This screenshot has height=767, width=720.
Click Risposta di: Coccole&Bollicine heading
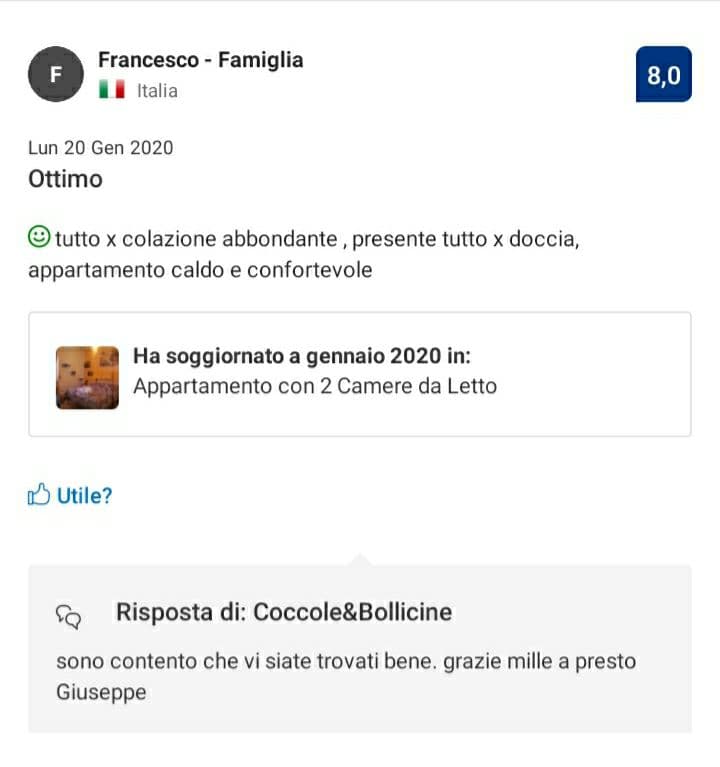pyautogui.click(x=284, y=612)
